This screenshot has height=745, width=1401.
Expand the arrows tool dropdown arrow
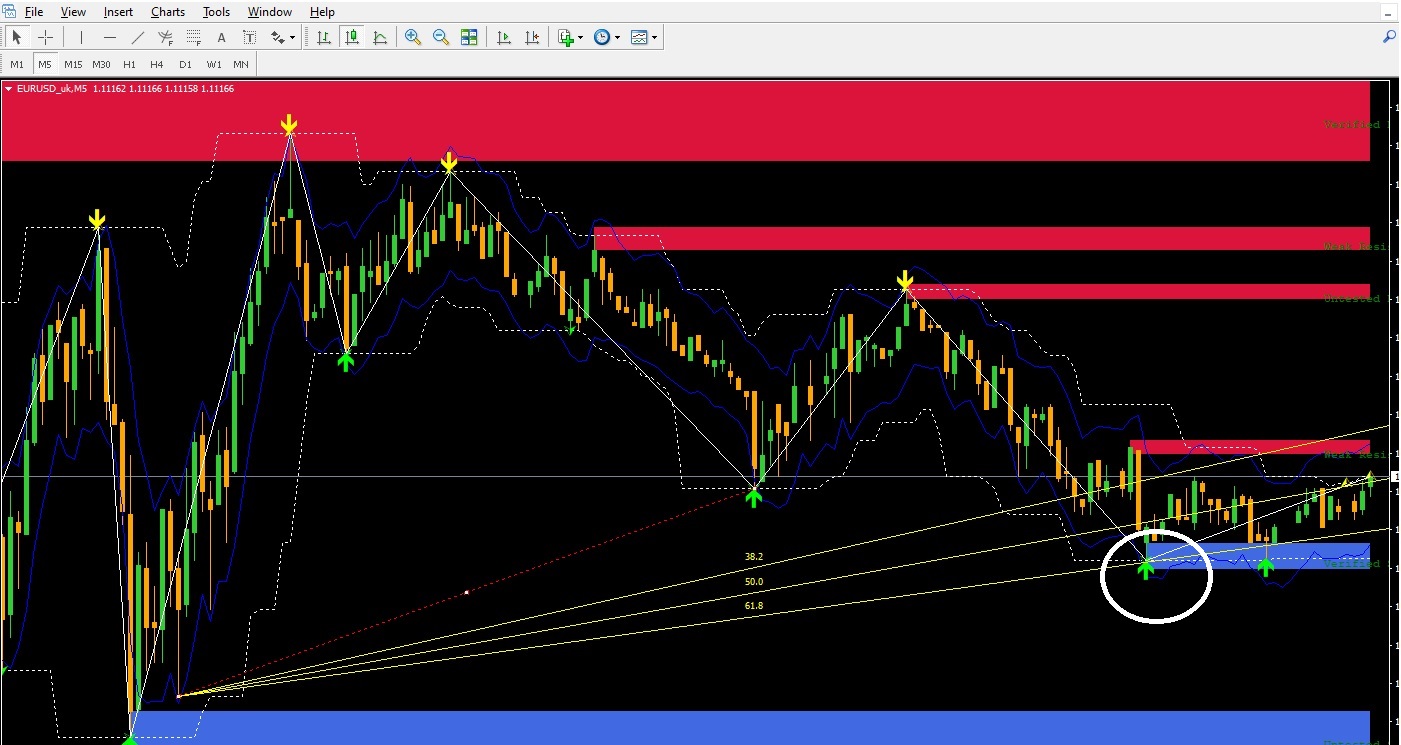[x=292, y=38]
